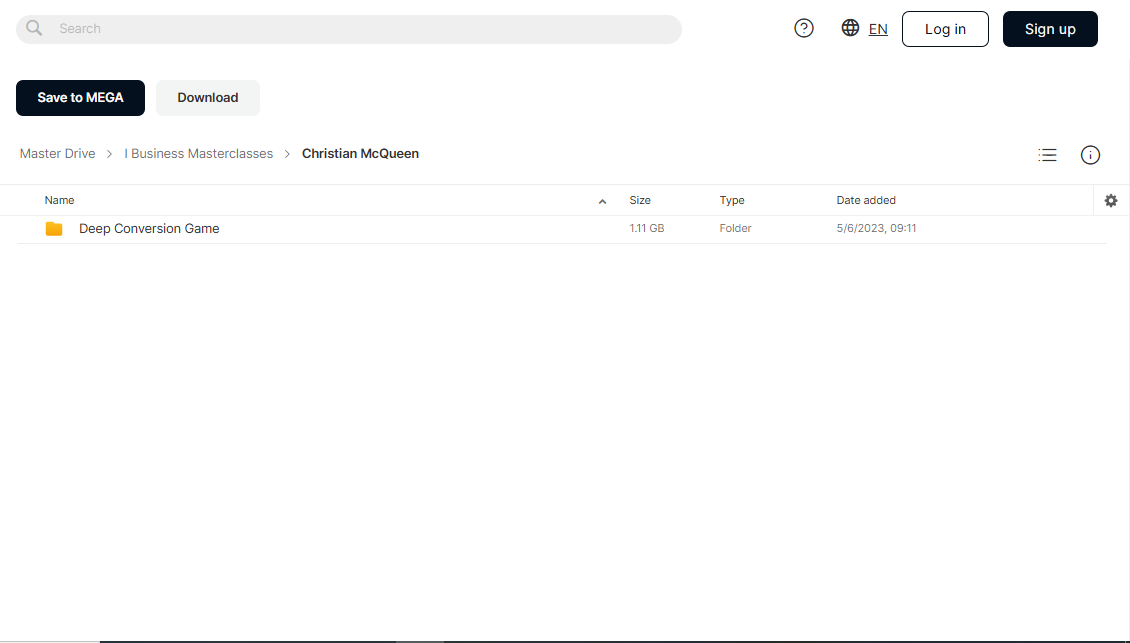Focus the Search input field

pyautogui.click(x=349, y=29)
